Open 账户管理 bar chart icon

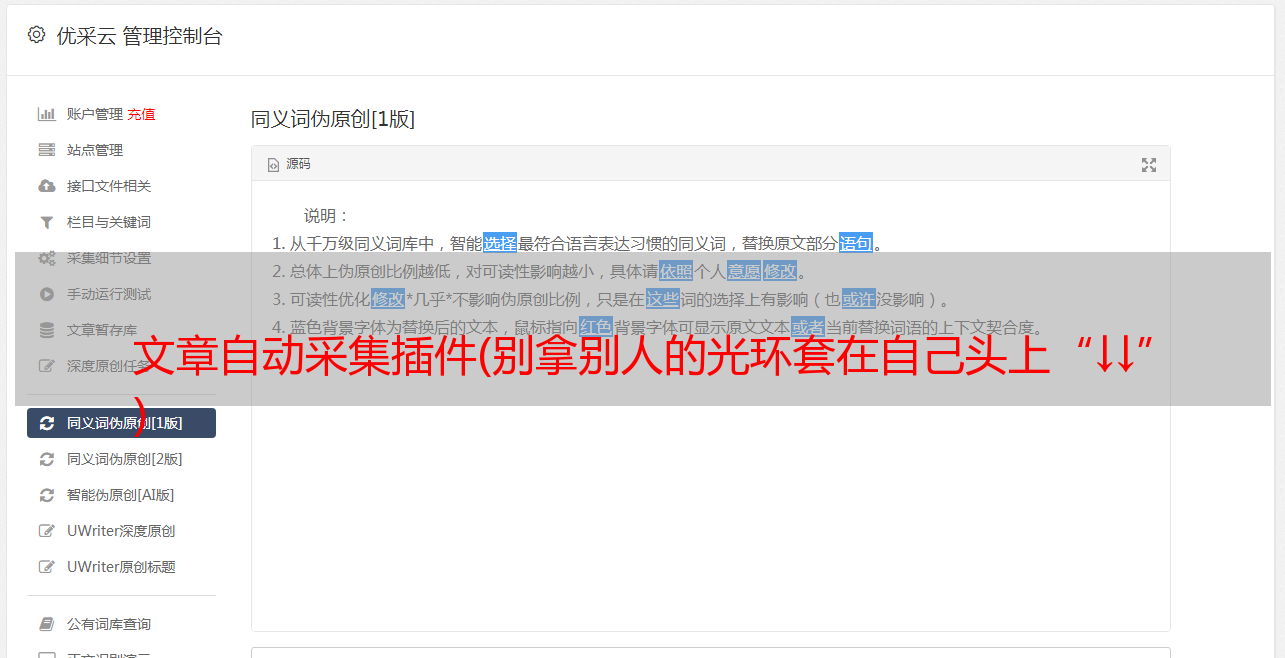point(46,114)
